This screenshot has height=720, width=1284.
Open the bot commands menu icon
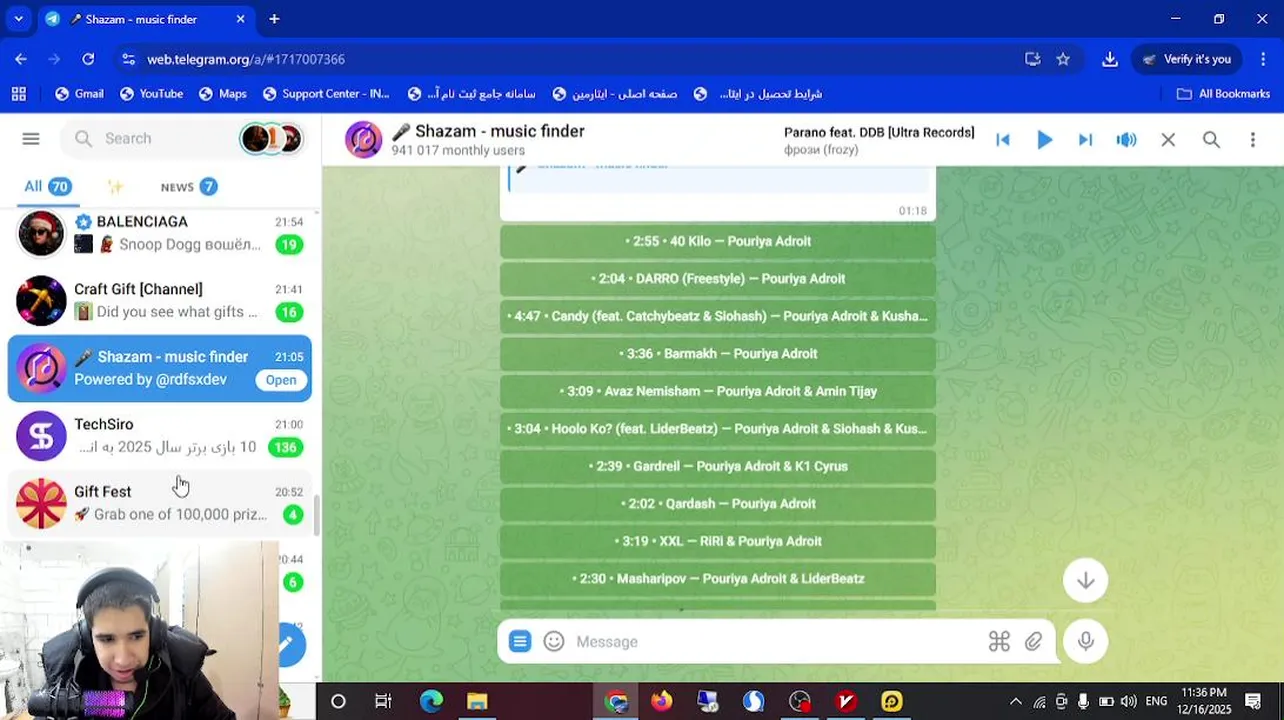click(520, 642)
